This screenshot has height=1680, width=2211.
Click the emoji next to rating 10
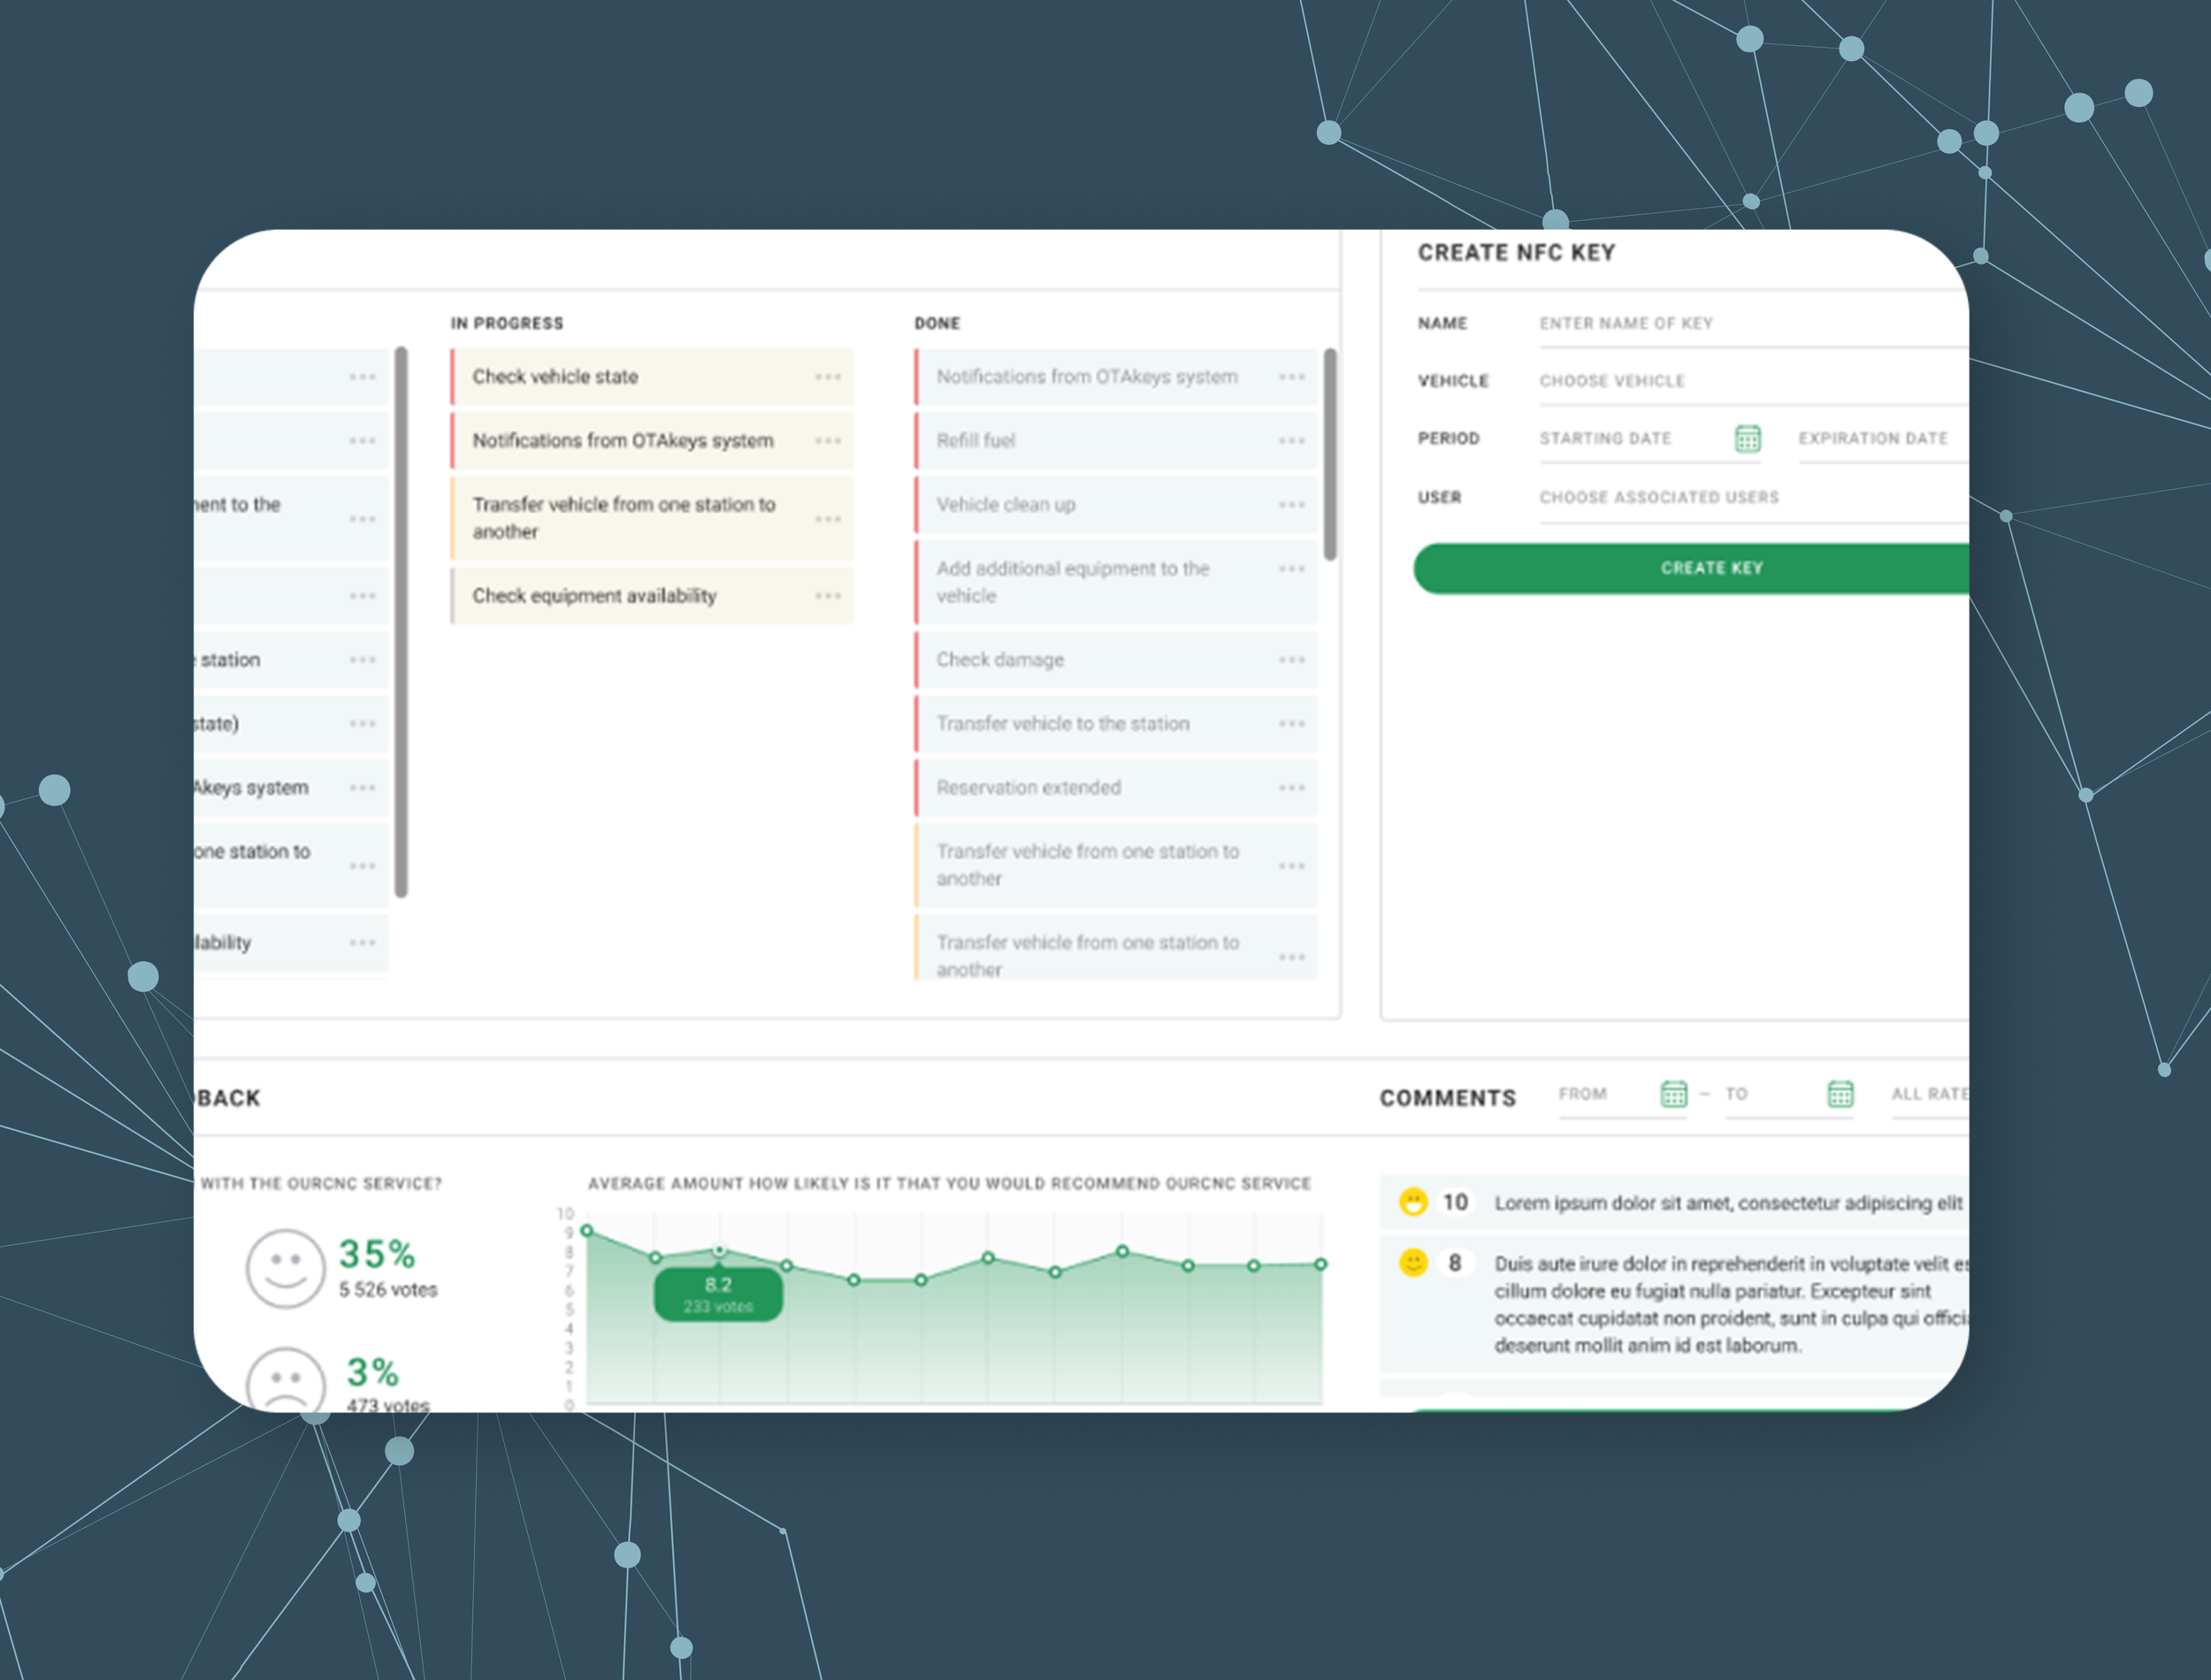coord(1412,1202)
